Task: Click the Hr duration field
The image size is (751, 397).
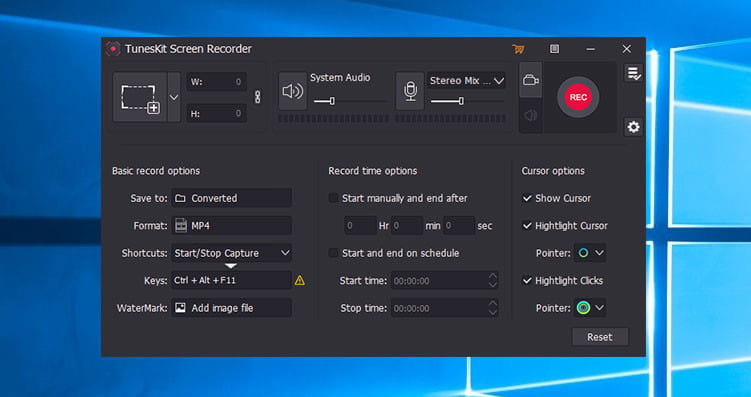Action: coord(360,226)
